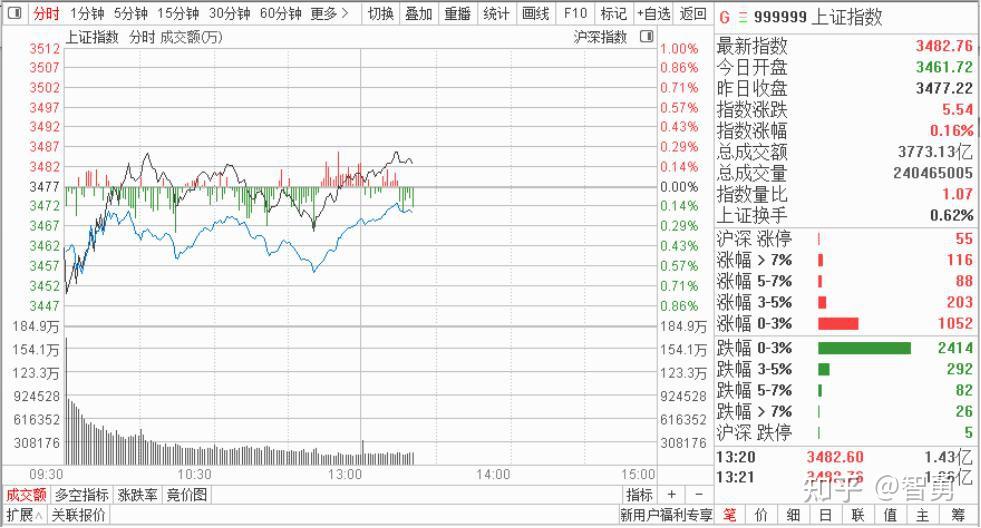Open the 指标 indicator selector

pos(639,495)
